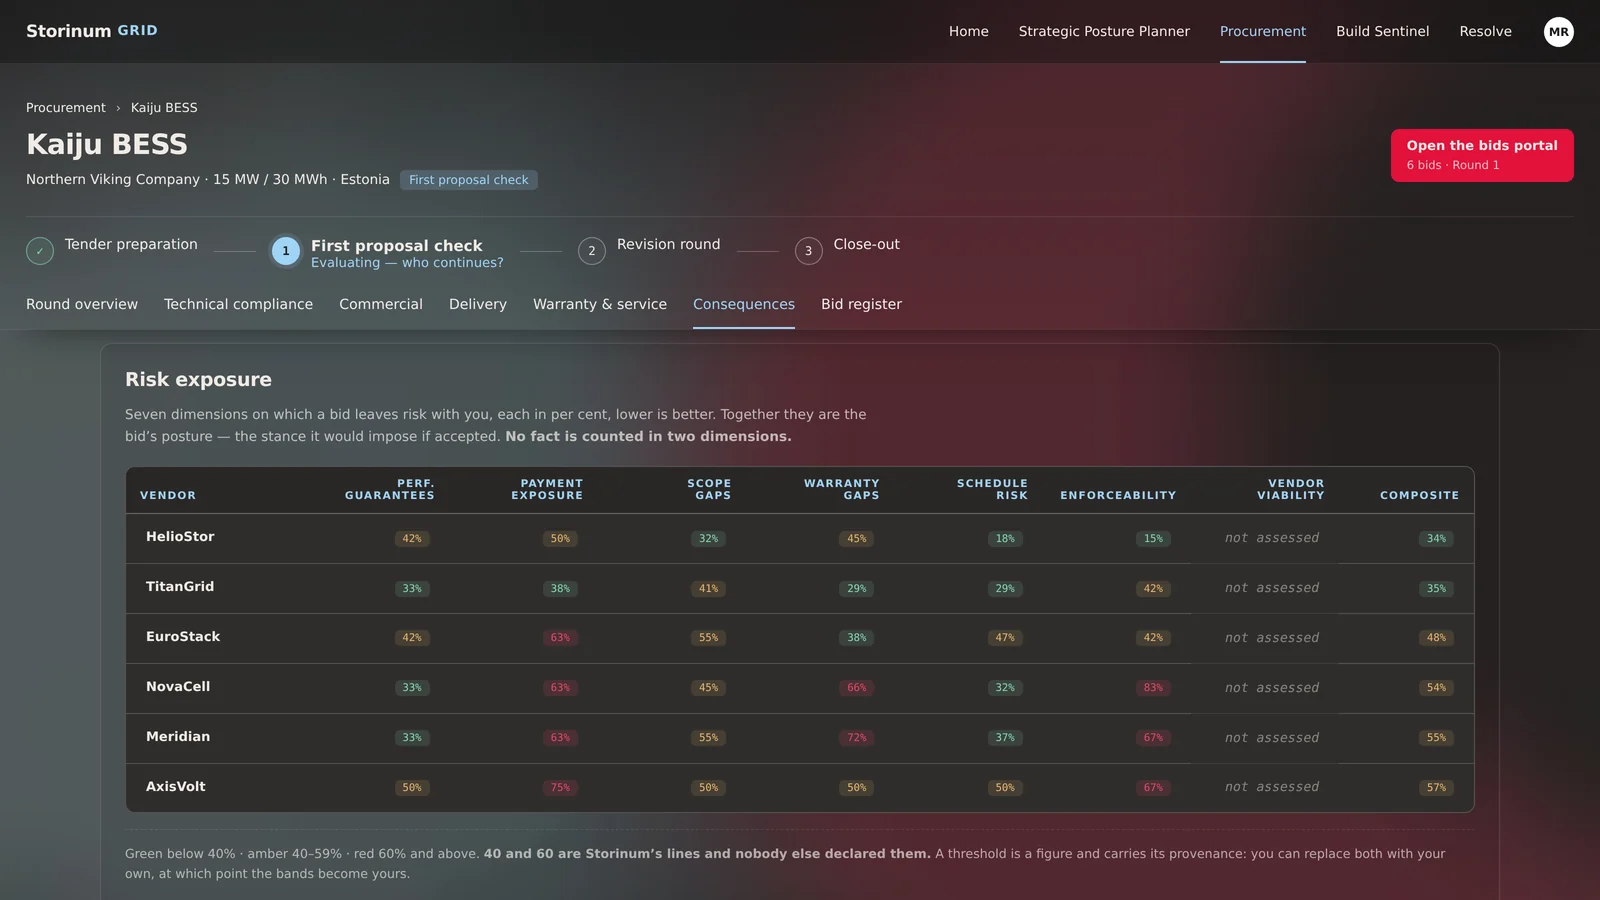Select the NovaCell vendor name

click(178, 687)
